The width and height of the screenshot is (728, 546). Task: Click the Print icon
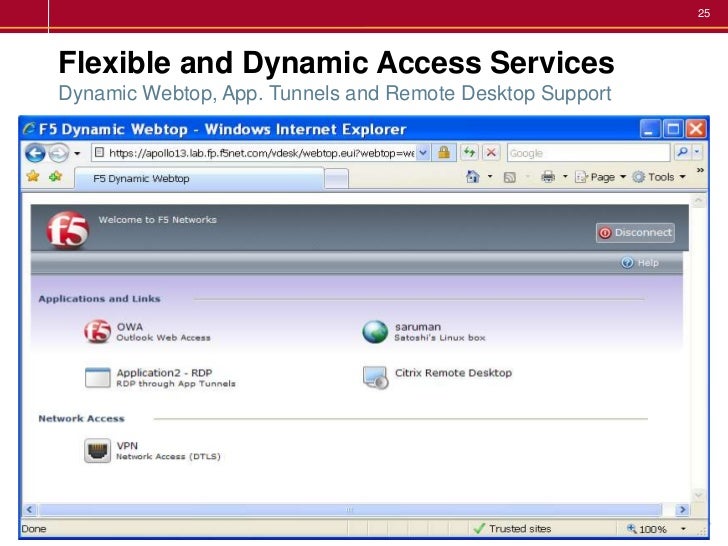point(548,176)
